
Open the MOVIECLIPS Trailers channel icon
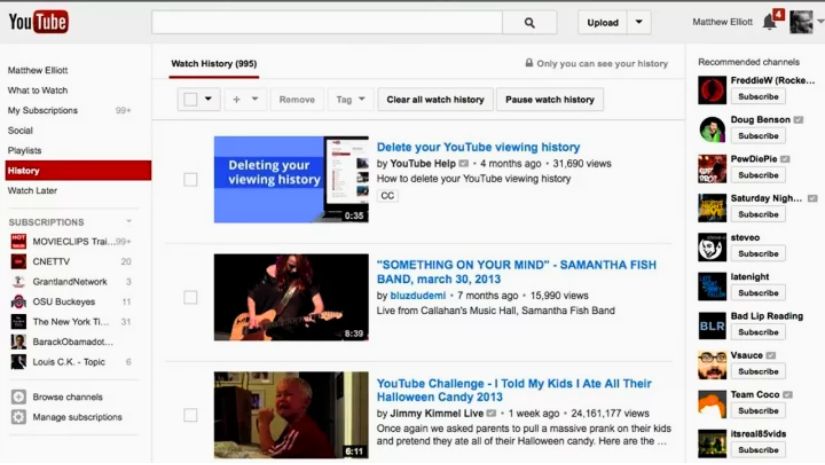pyautogui.click(x=18, y=241)
